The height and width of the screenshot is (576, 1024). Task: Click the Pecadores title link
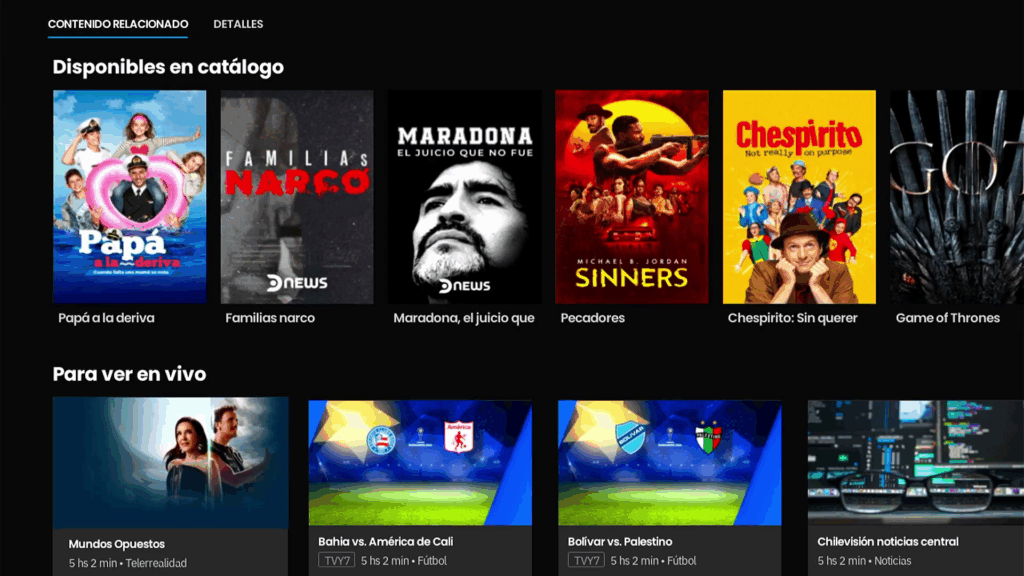pyautogui.click(x=592, y=318)
